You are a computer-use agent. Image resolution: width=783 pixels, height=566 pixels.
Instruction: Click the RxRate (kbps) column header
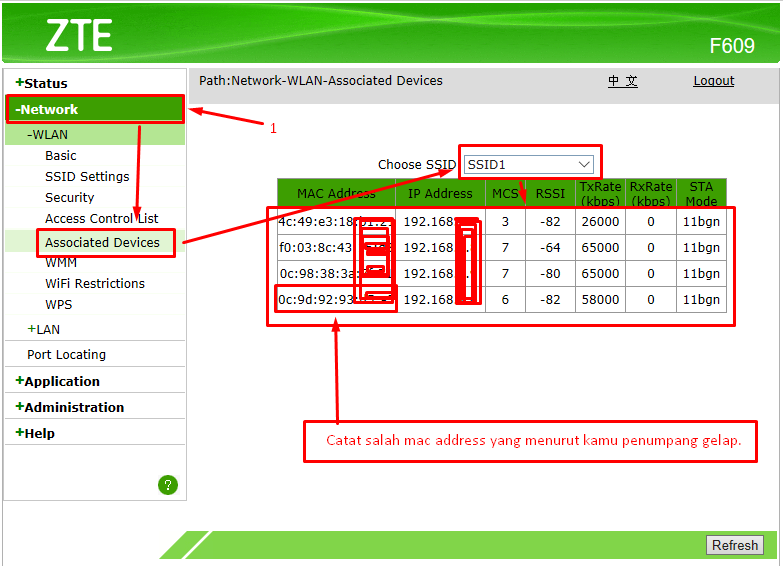651,193
